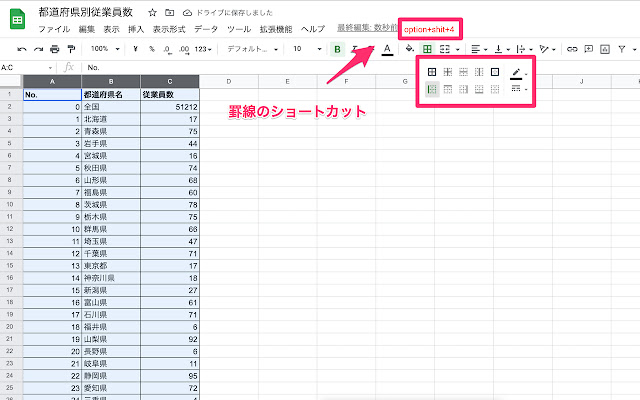Screen dimensions: 640x400
Task: Open the 挿入 menu
Action: [136, 29]
